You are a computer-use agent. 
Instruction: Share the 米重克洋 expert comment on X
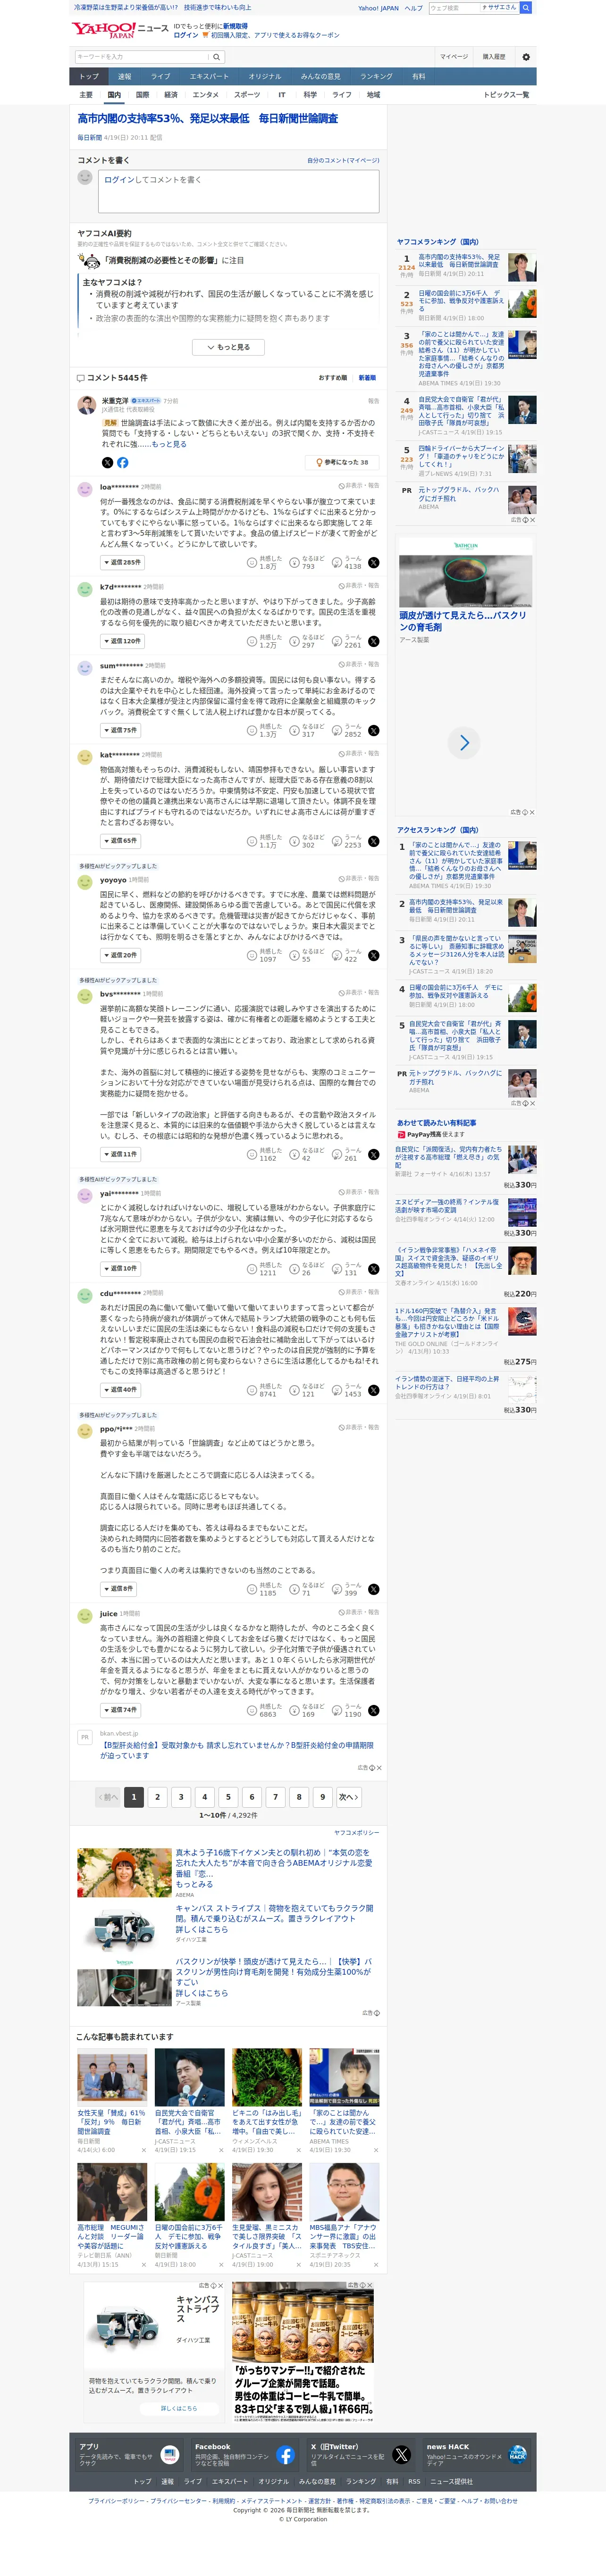tap(107, 463)
